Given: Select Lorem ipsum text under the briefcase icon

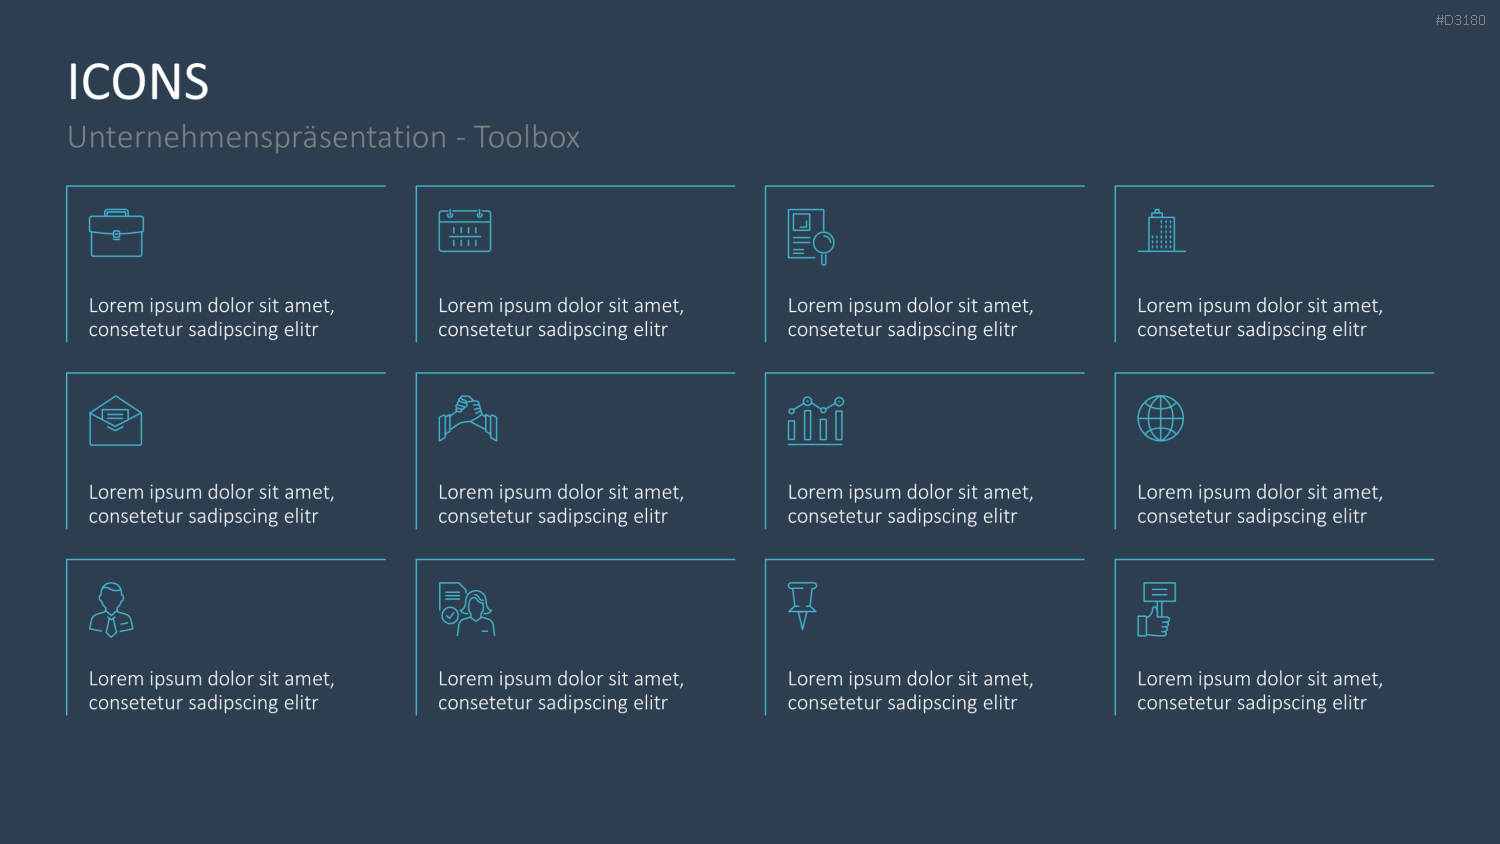Looking at the screenshot, I should pos(212,318).
